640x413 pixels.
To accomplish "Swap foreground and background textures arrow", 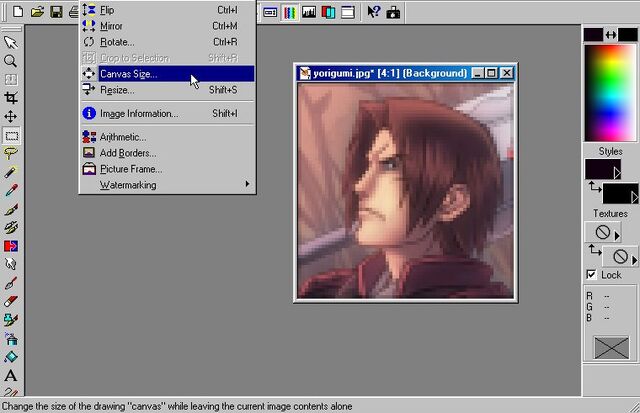I will point(595,250).
